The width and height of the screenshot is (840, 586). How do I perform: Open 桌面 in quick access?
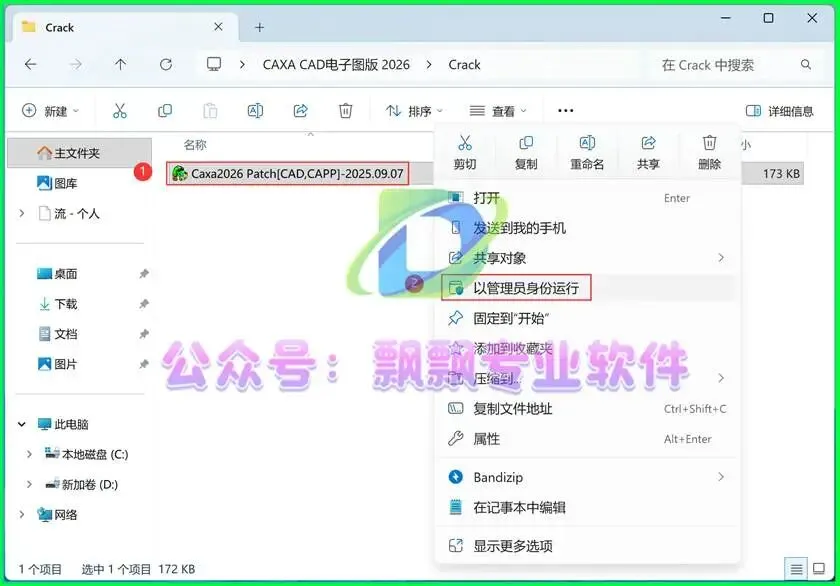[x=57, y=274]
